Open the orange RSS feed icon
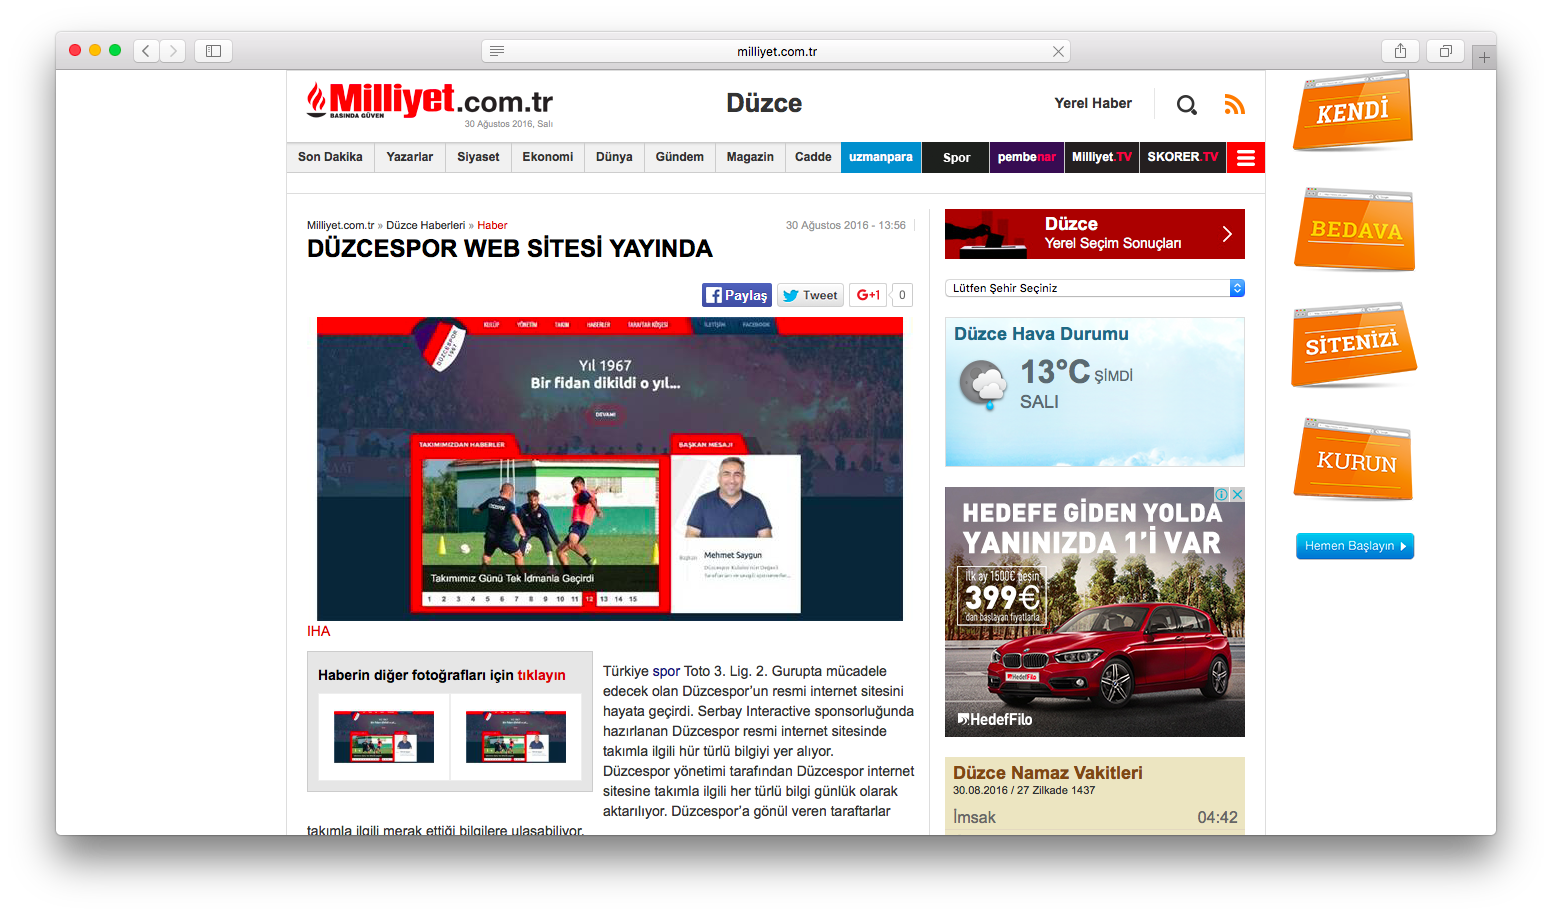This screenshot has height=915, width=1552. point(1235,104)
